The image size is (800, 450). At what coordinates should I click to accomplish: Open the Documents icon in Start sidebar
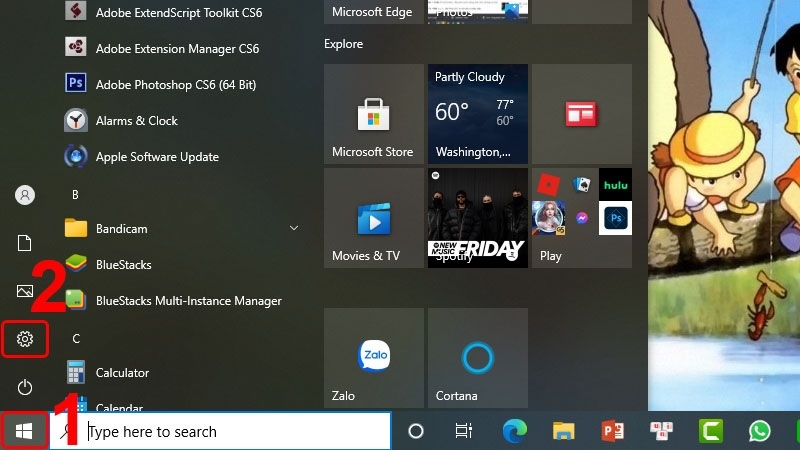pyautogui.click(x=24, y=243)
